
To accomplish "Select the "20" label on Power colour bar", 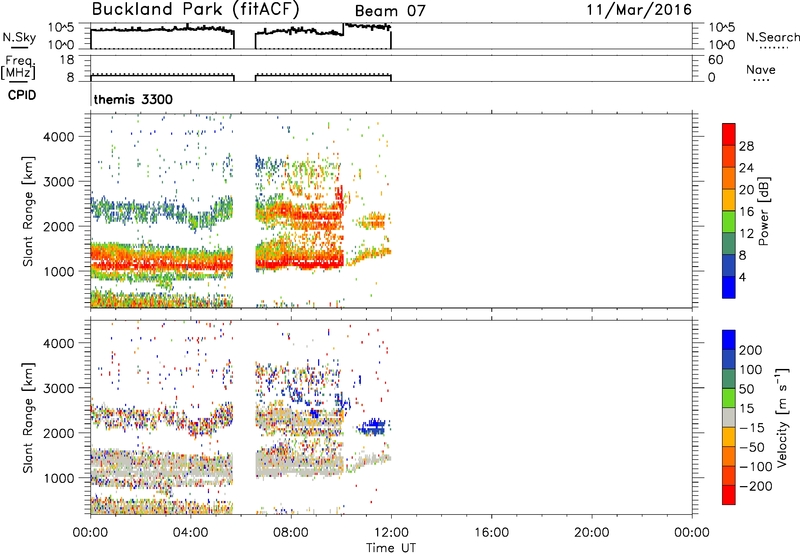I will [x=746, y=190].
